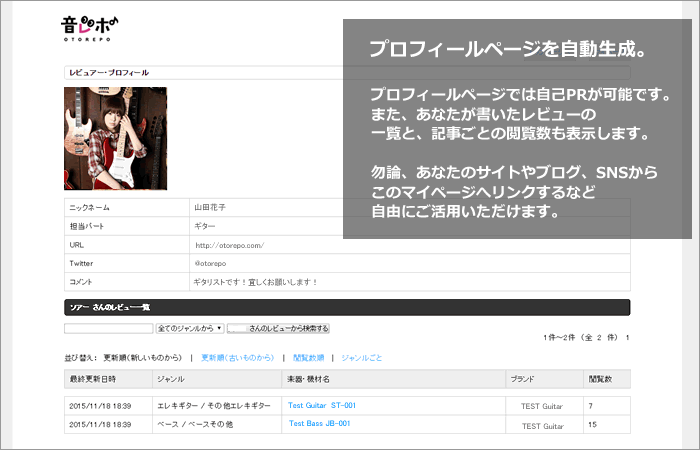Click page number 1 in pagination
Viewport: 700px width, 450px height.
click(x=627, y=338)
